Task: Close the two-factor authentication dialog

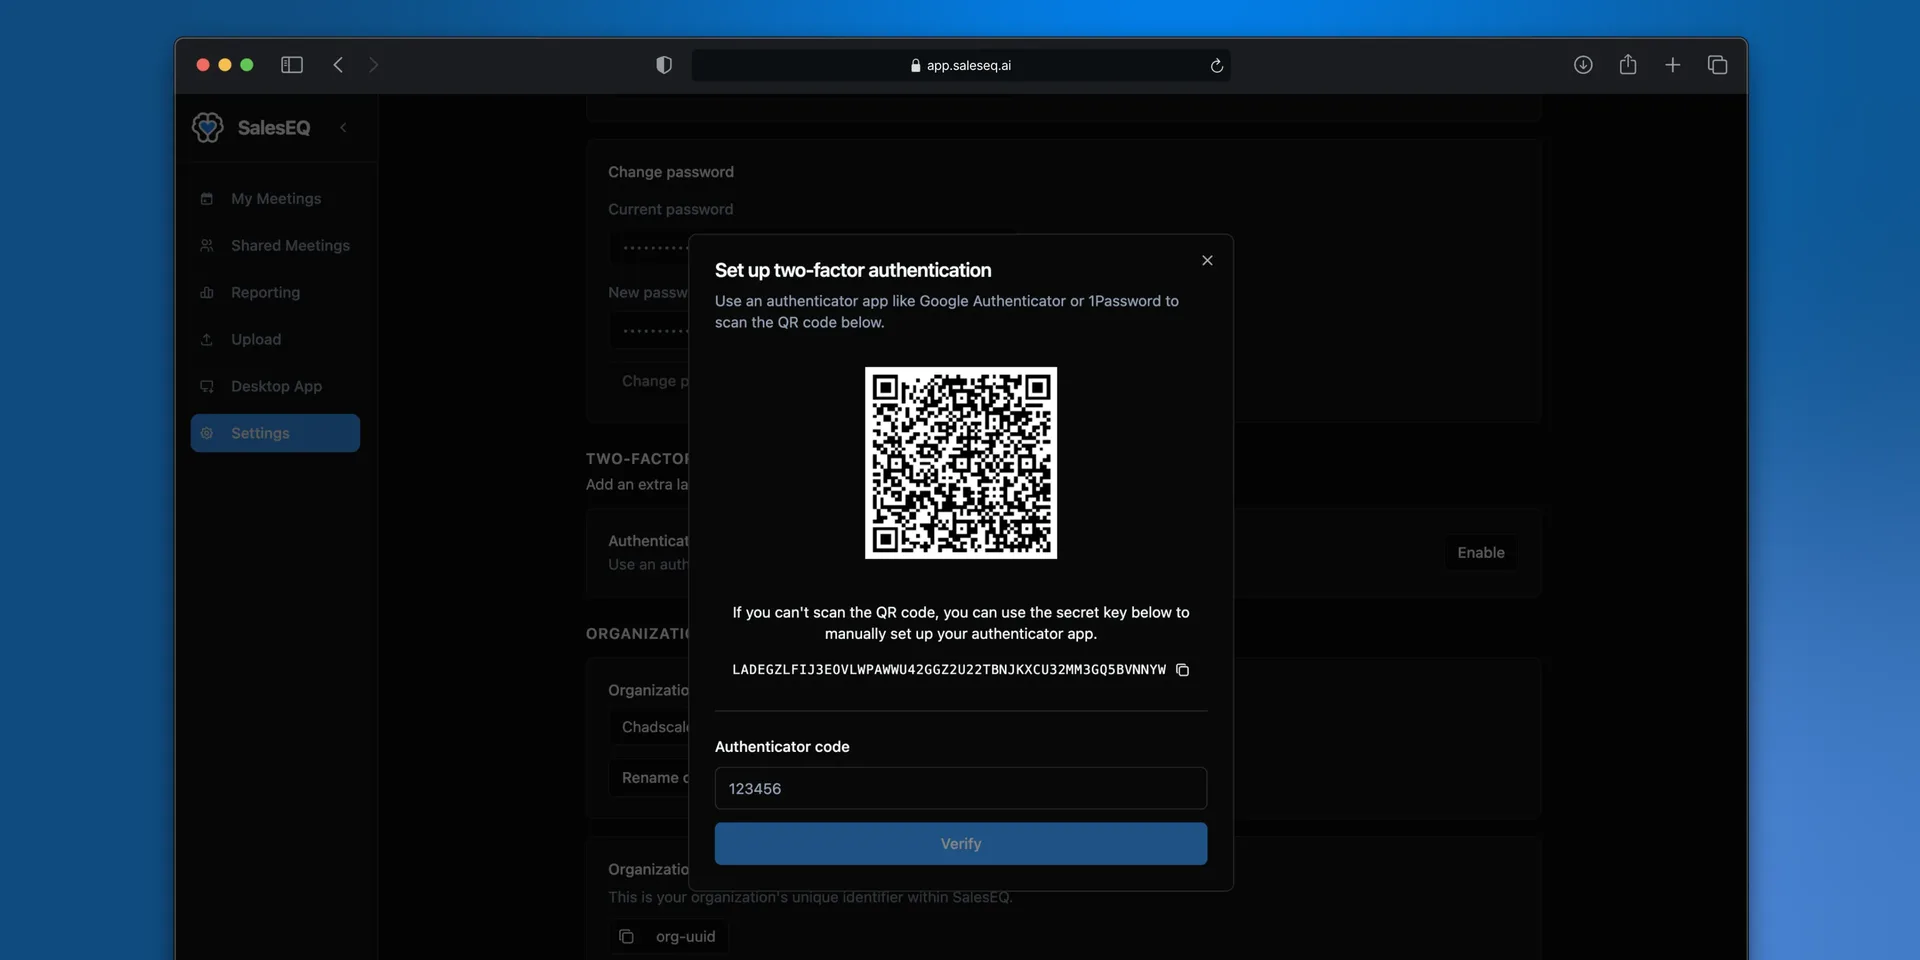Action: pos(1207,260)
